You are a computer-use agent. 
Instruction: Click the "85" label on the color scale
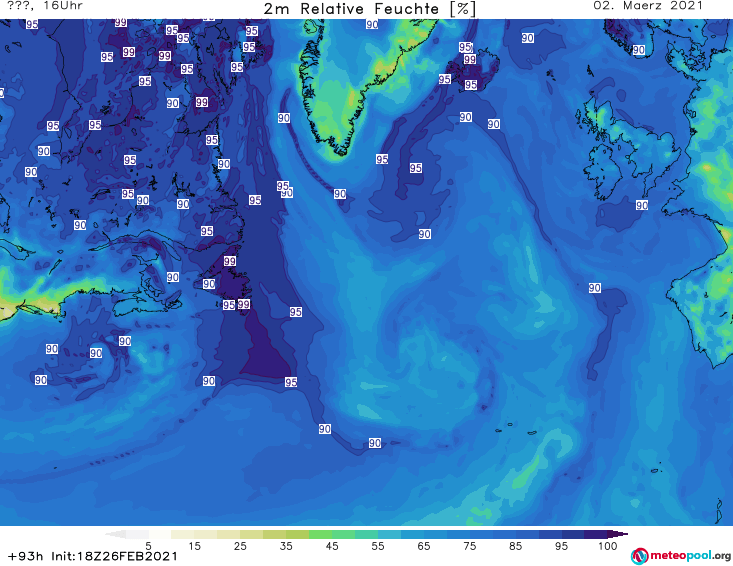click(515, 546)
